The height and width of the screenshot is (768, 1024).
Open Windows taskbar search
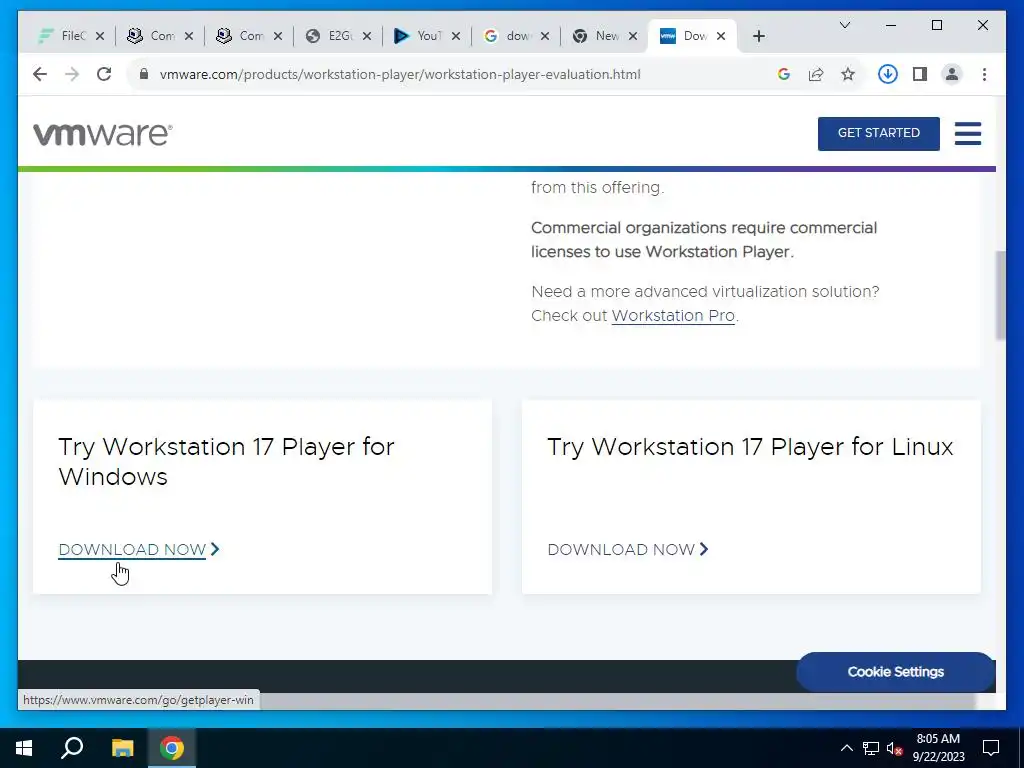pos(72,748)
